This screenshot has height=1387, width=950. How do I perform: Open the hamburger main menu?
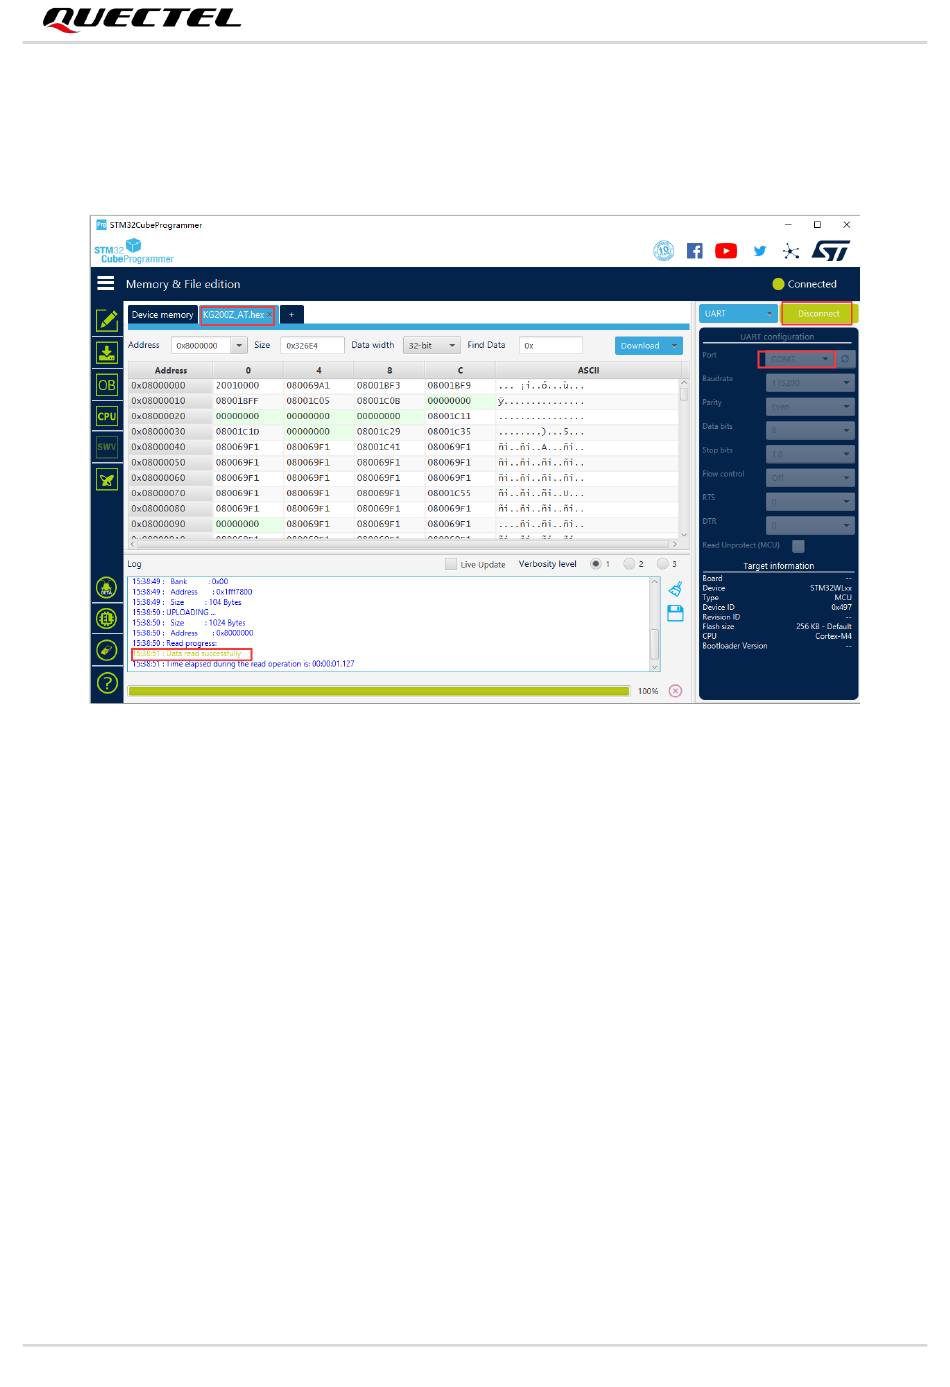[x=105, y=283]
